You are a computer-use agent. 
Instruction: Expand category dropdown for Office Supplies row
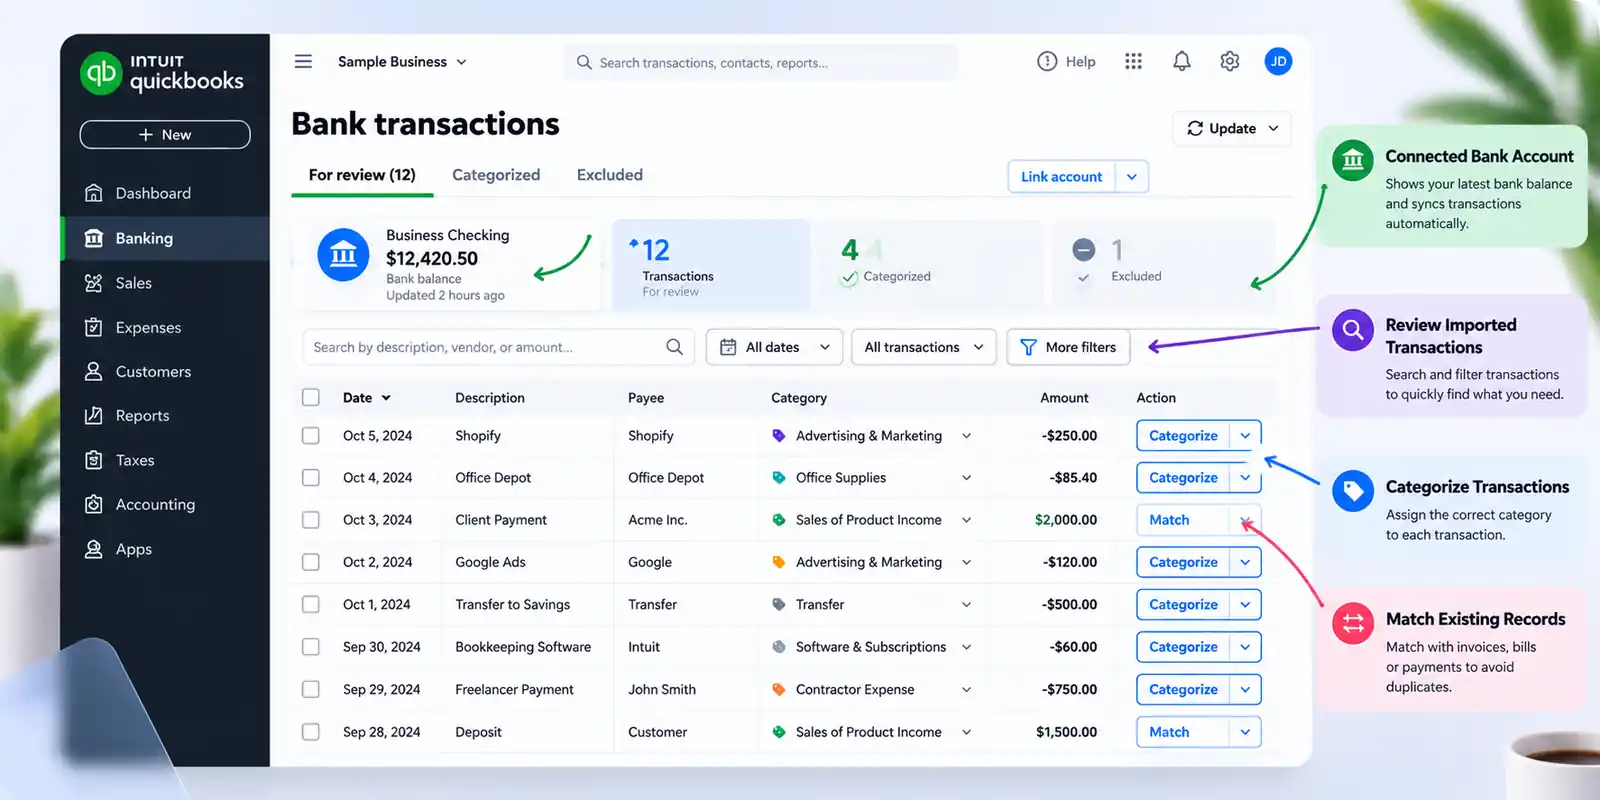click(x=966, y=478)
